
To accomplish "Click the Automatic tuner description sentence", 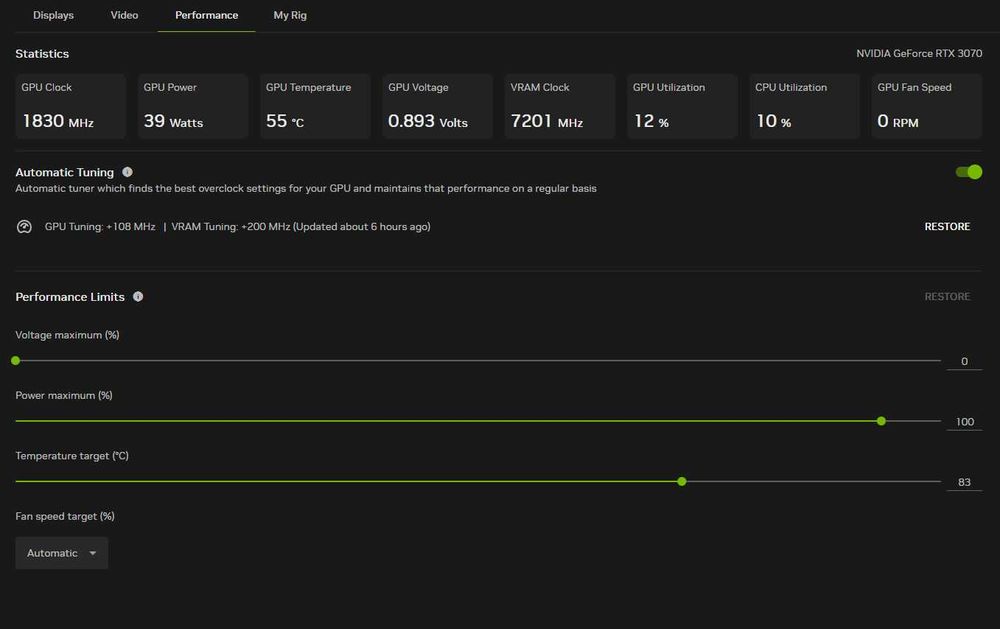I will (x=306, y=188).
